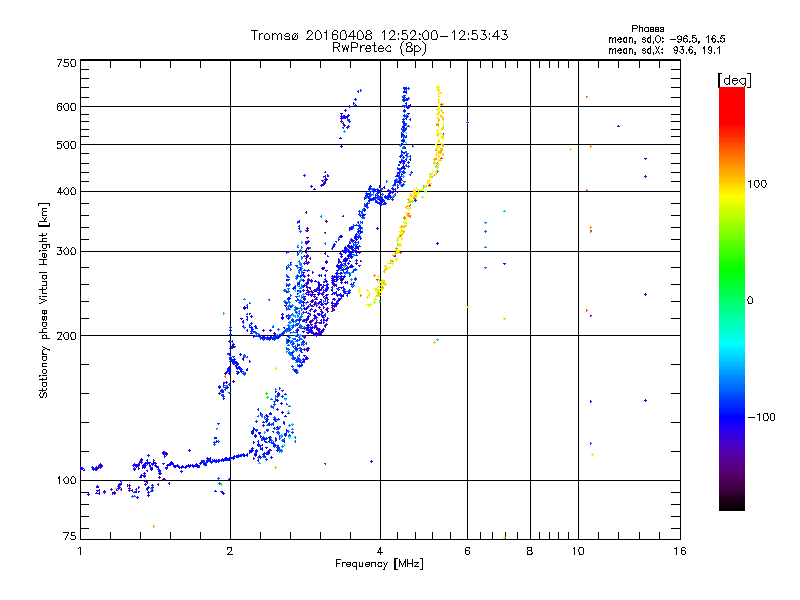Viewport: 800px width, 600px height.
Task: Click the x-axis tick label '16'
Action: (x=680, y=551)
